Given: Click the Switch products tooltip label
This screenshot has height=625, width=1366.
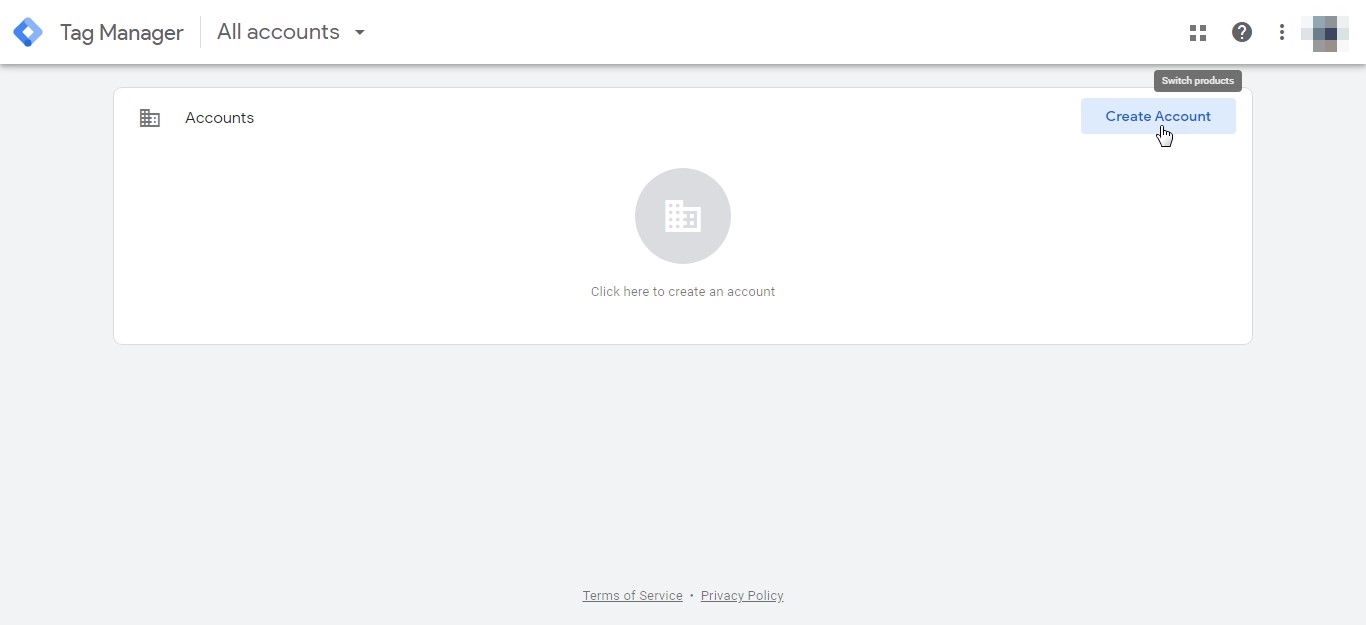Looking at the screenshot, I should pyautogui.click(x=1198, y=81).
